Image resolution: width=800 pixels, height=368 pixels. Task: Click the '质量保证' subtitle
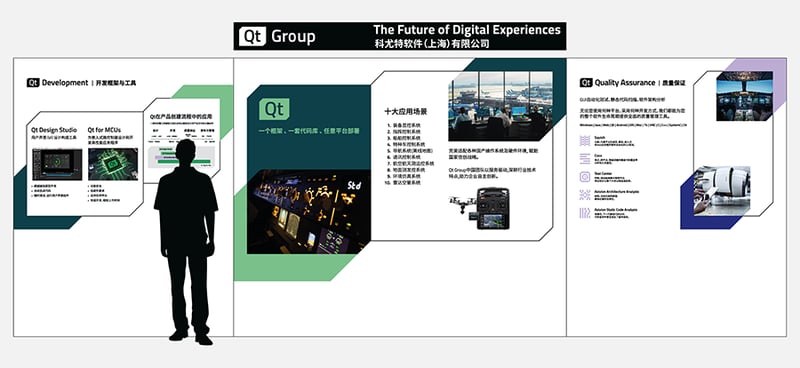674,83
